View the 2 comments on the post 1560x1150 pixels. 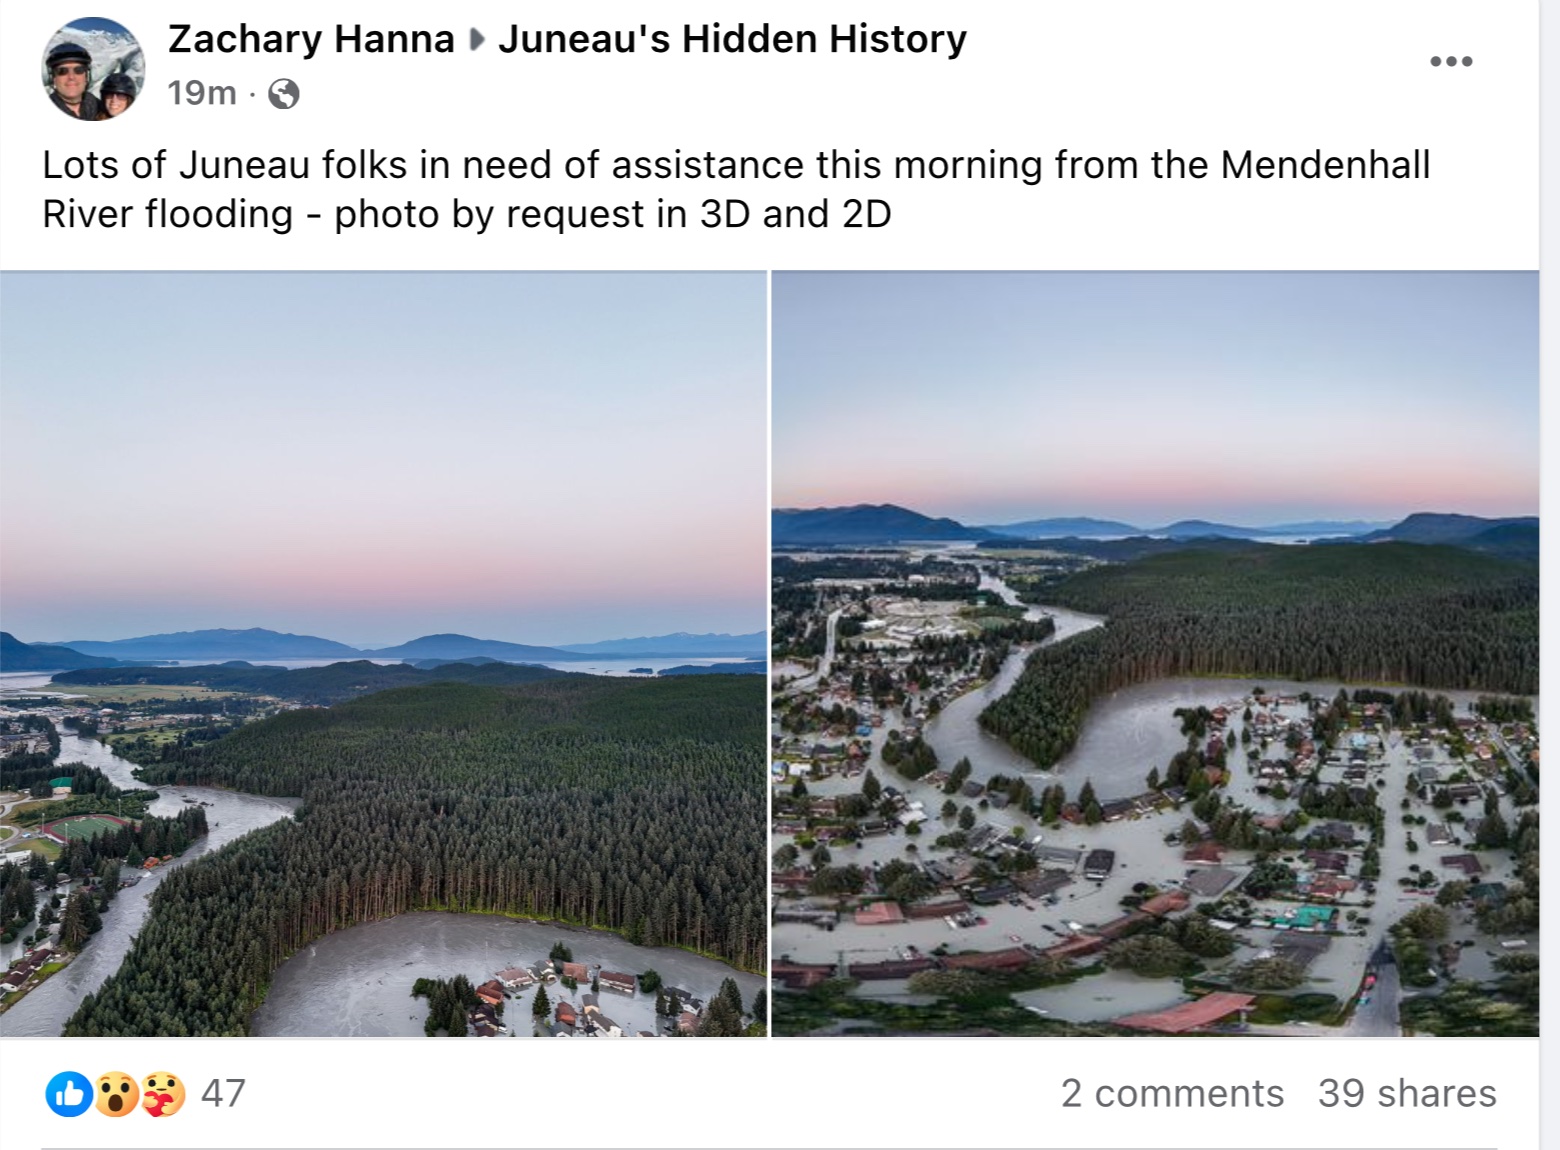(1172, 1093)
